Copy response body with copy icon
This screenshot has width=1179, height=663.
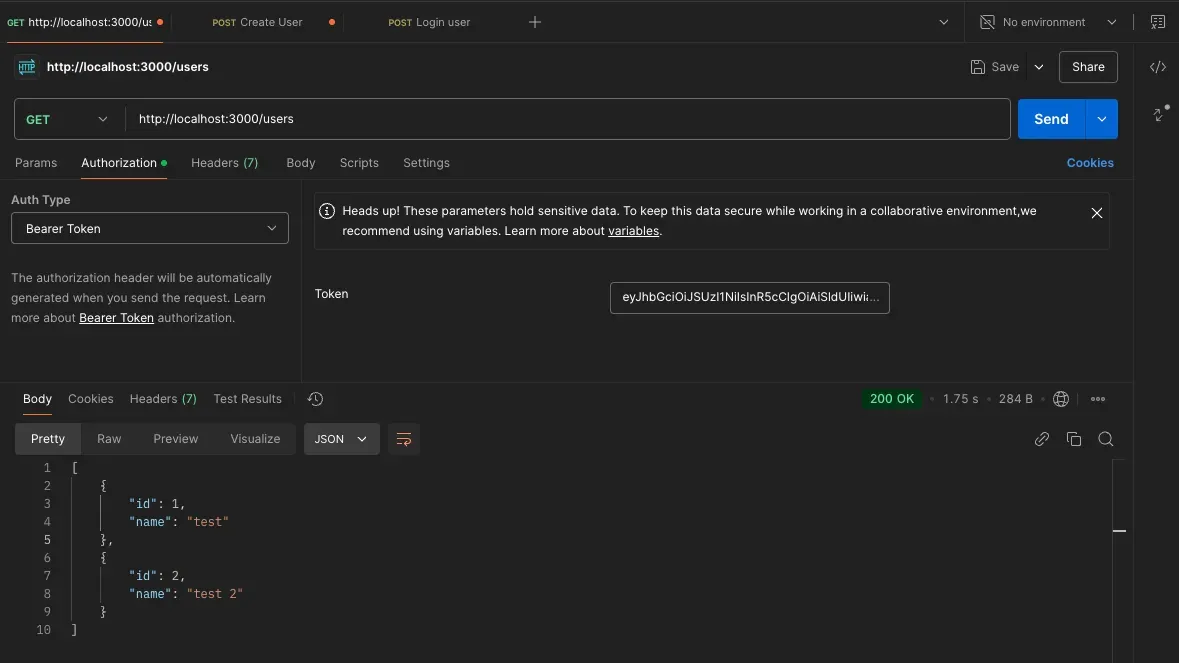(x=1074, y=439)
